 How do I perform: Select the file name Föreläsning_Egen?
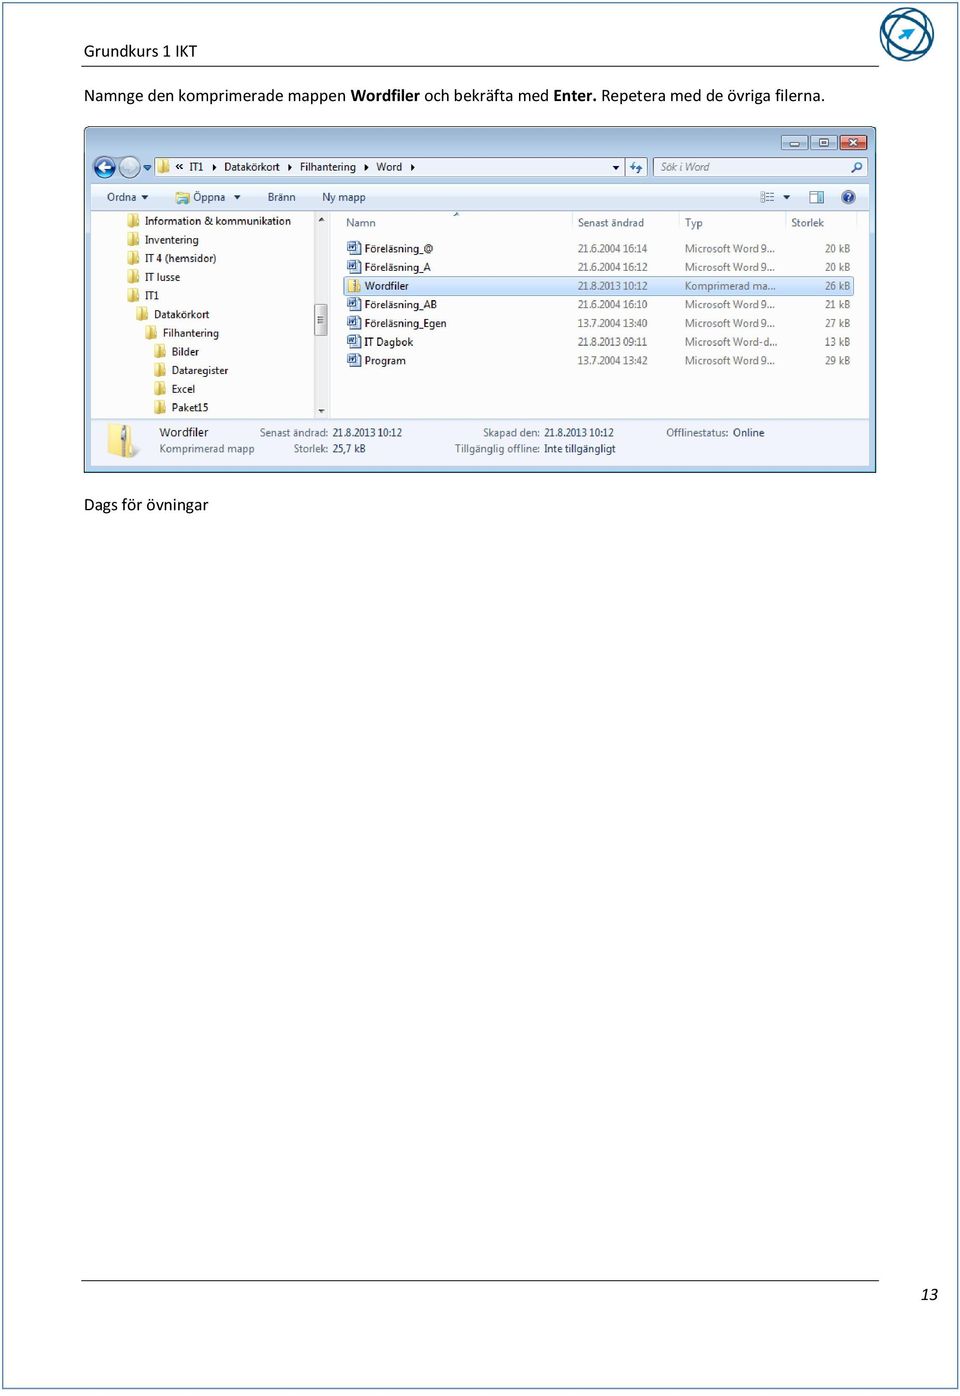point(405,323)
